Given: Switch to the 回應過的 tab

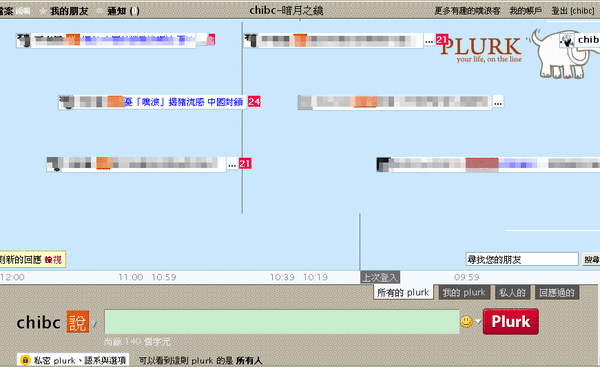Looking at the screenshot, I should click(557, 292).
